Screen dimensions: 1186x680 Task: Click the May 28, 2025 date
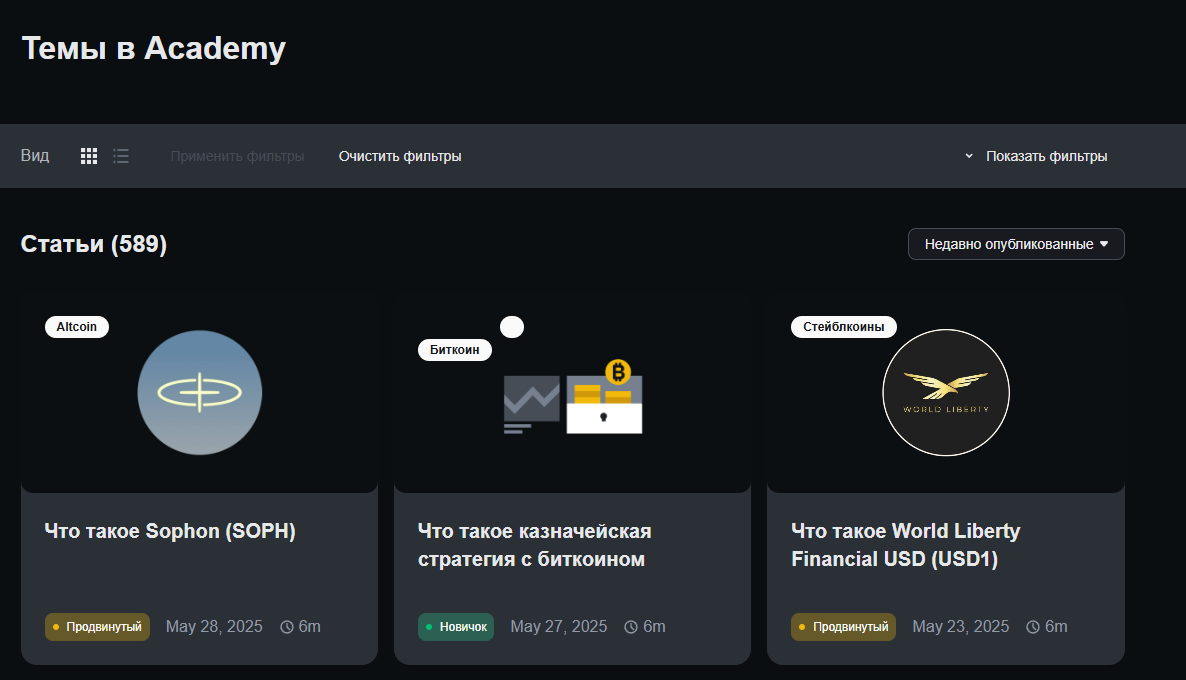click(x=214, y=626)
